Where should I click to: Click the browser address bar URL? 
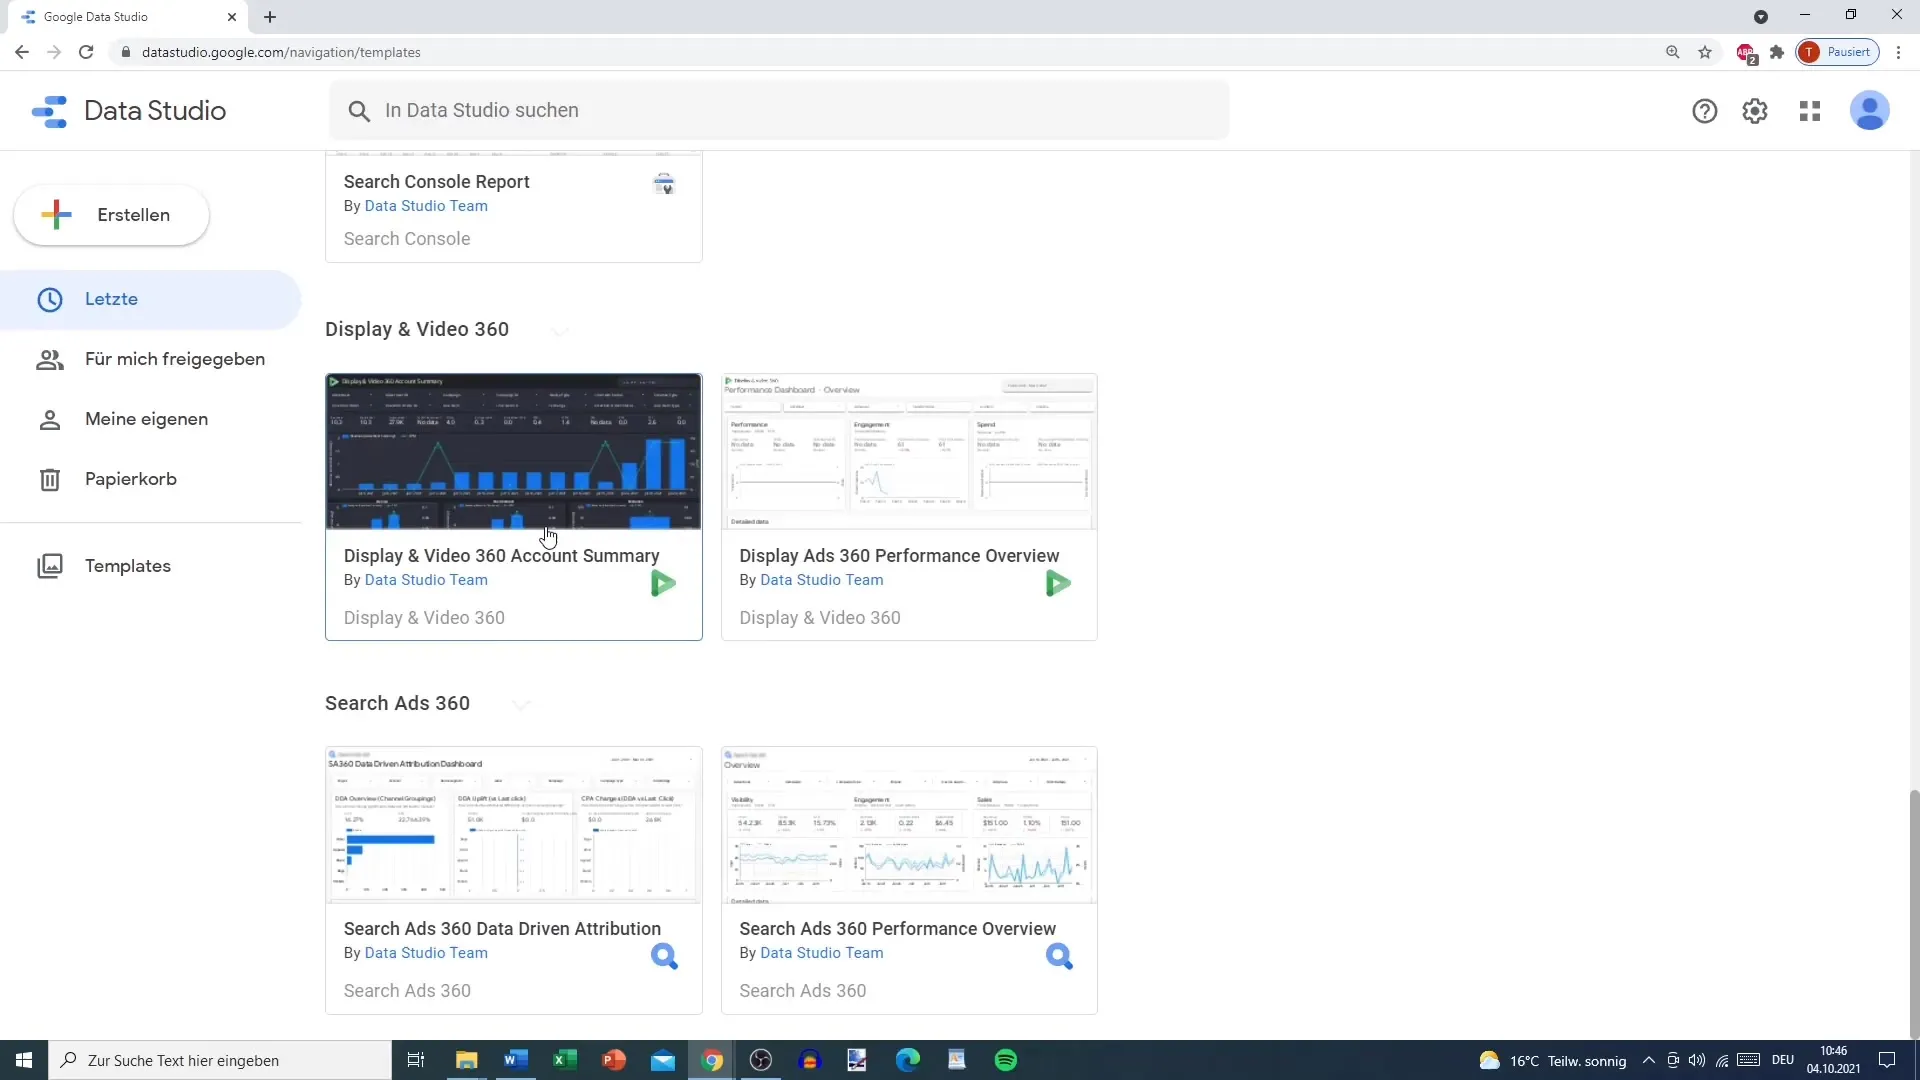281,52
